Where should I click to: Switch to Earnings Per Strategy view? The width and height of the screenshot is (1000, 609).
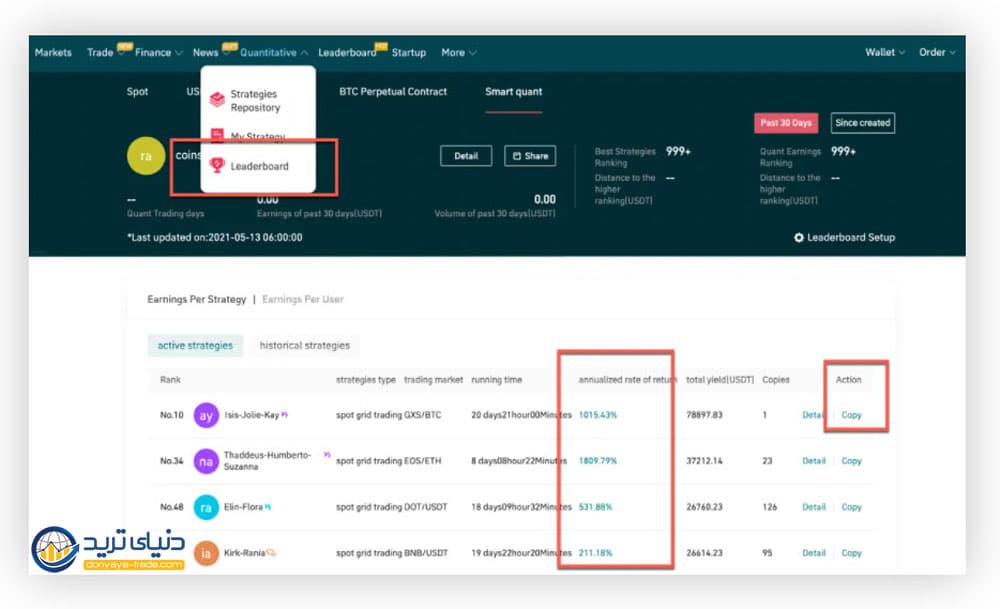196,299
